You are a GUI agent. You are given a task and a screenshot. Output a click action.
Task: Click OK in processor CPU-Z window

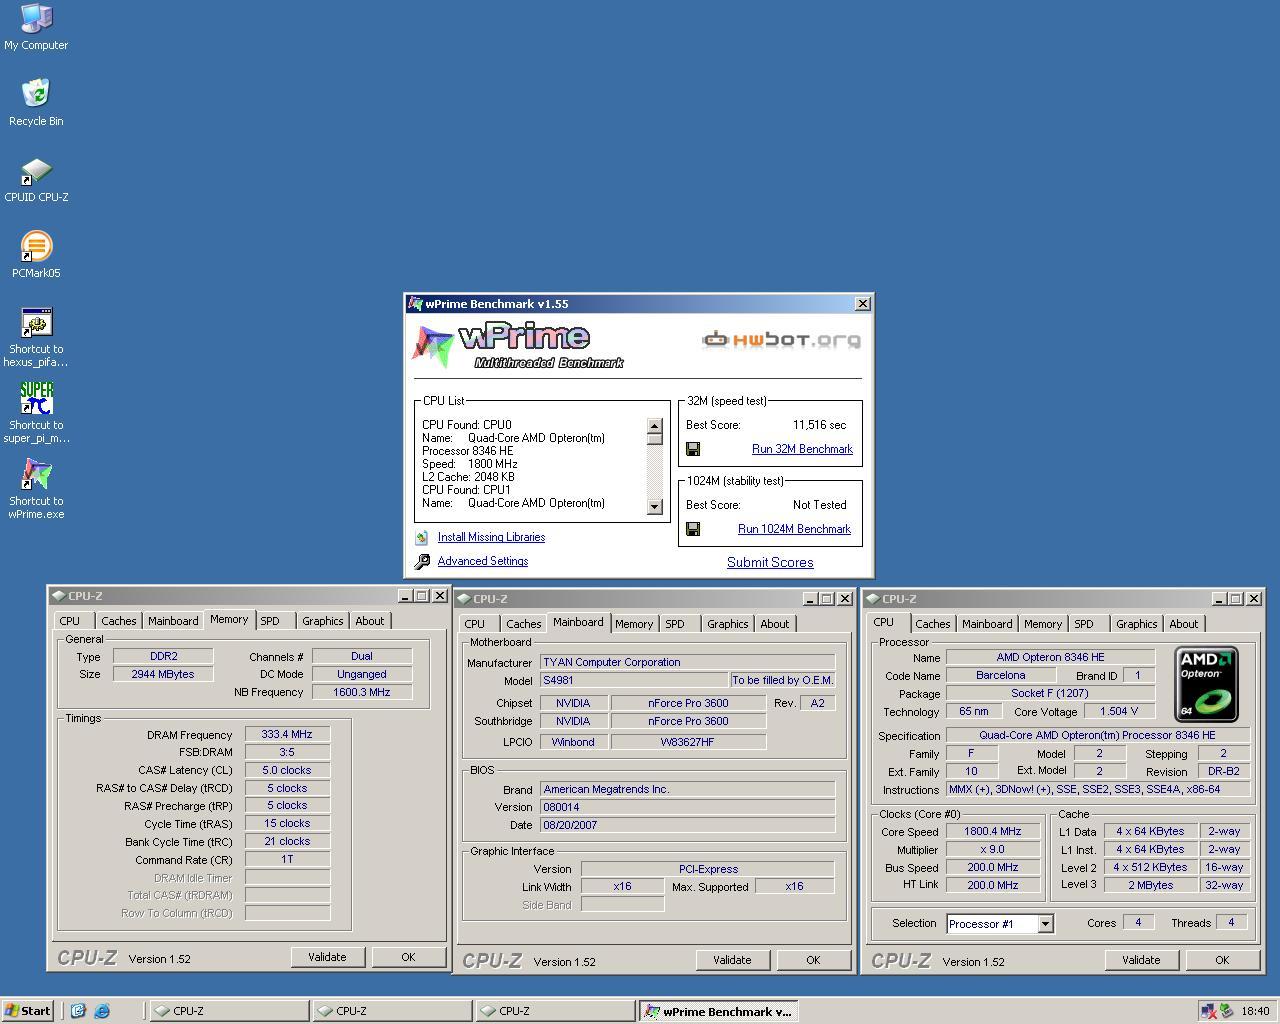pyautogui.click(x=1222, y=960)
